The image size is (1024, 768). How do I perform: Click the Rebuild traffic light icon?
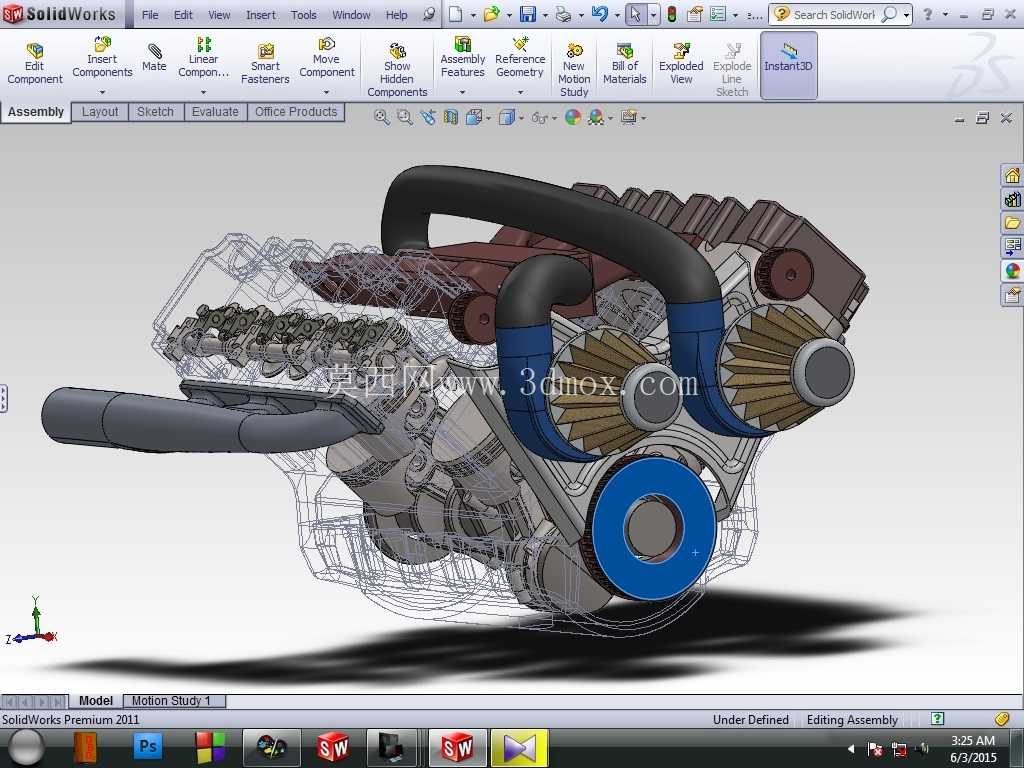tap(671, 14)
